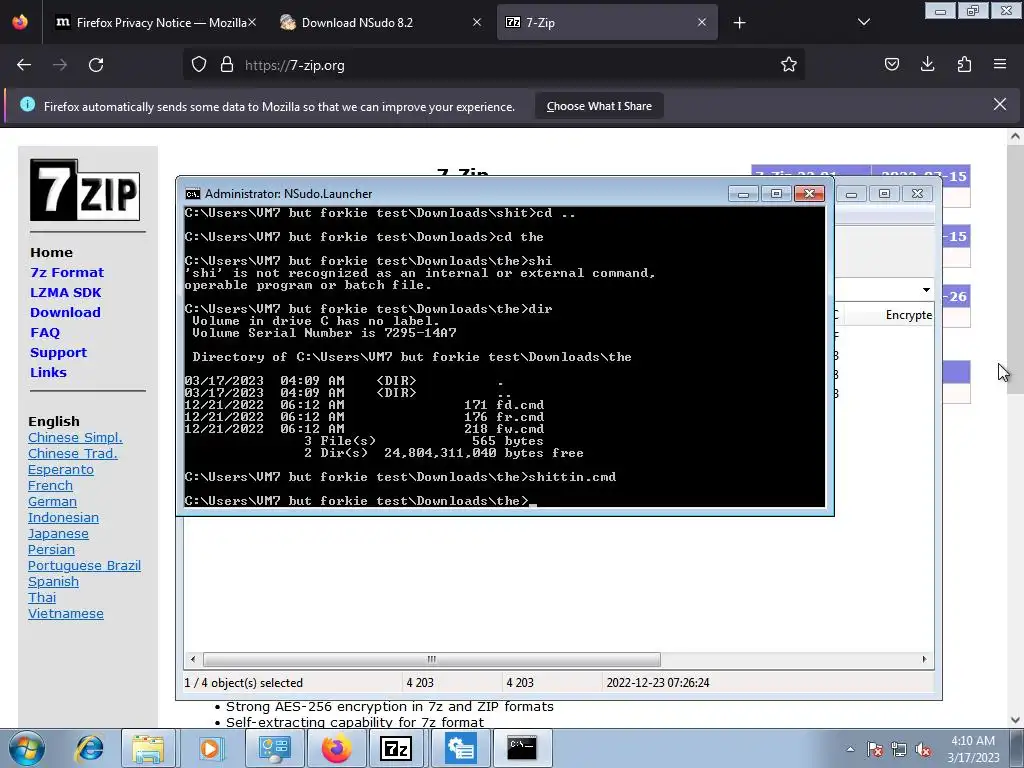The height and width of the screenshot is (768, 1024).
Task: Click browser page scroll up arrow
Action: click(x=1015, y=136)
